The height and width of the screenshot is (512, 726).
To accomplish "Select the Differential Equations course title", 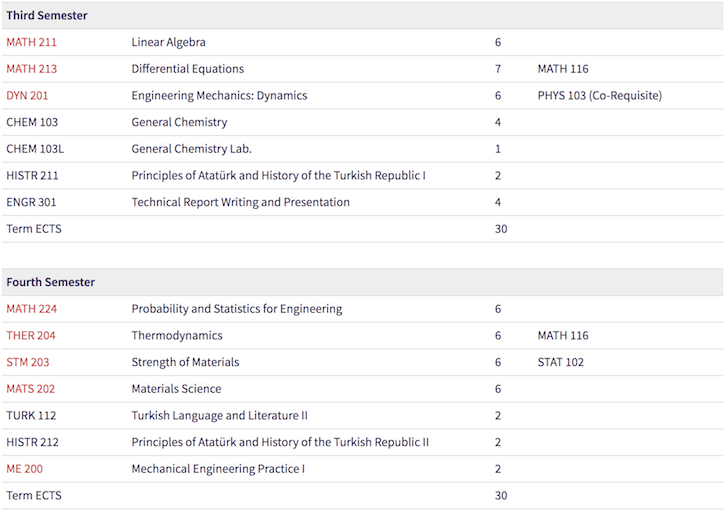I will [188, 69].
